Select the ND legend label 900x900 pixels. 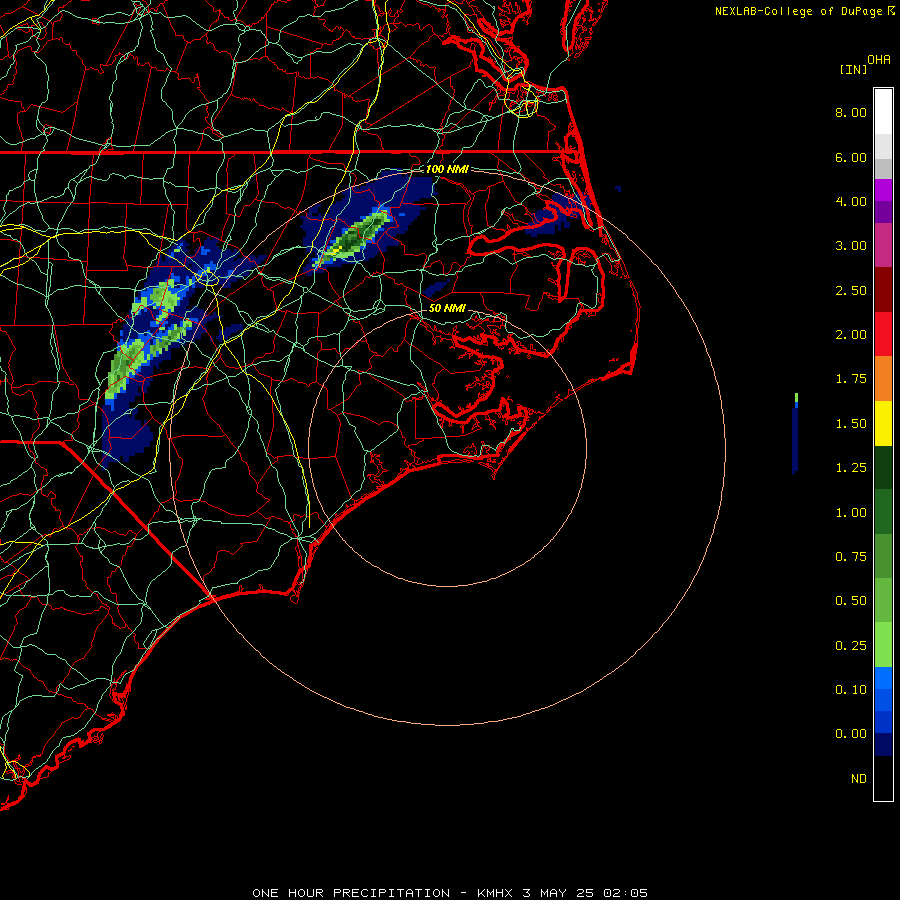point(859,779)
